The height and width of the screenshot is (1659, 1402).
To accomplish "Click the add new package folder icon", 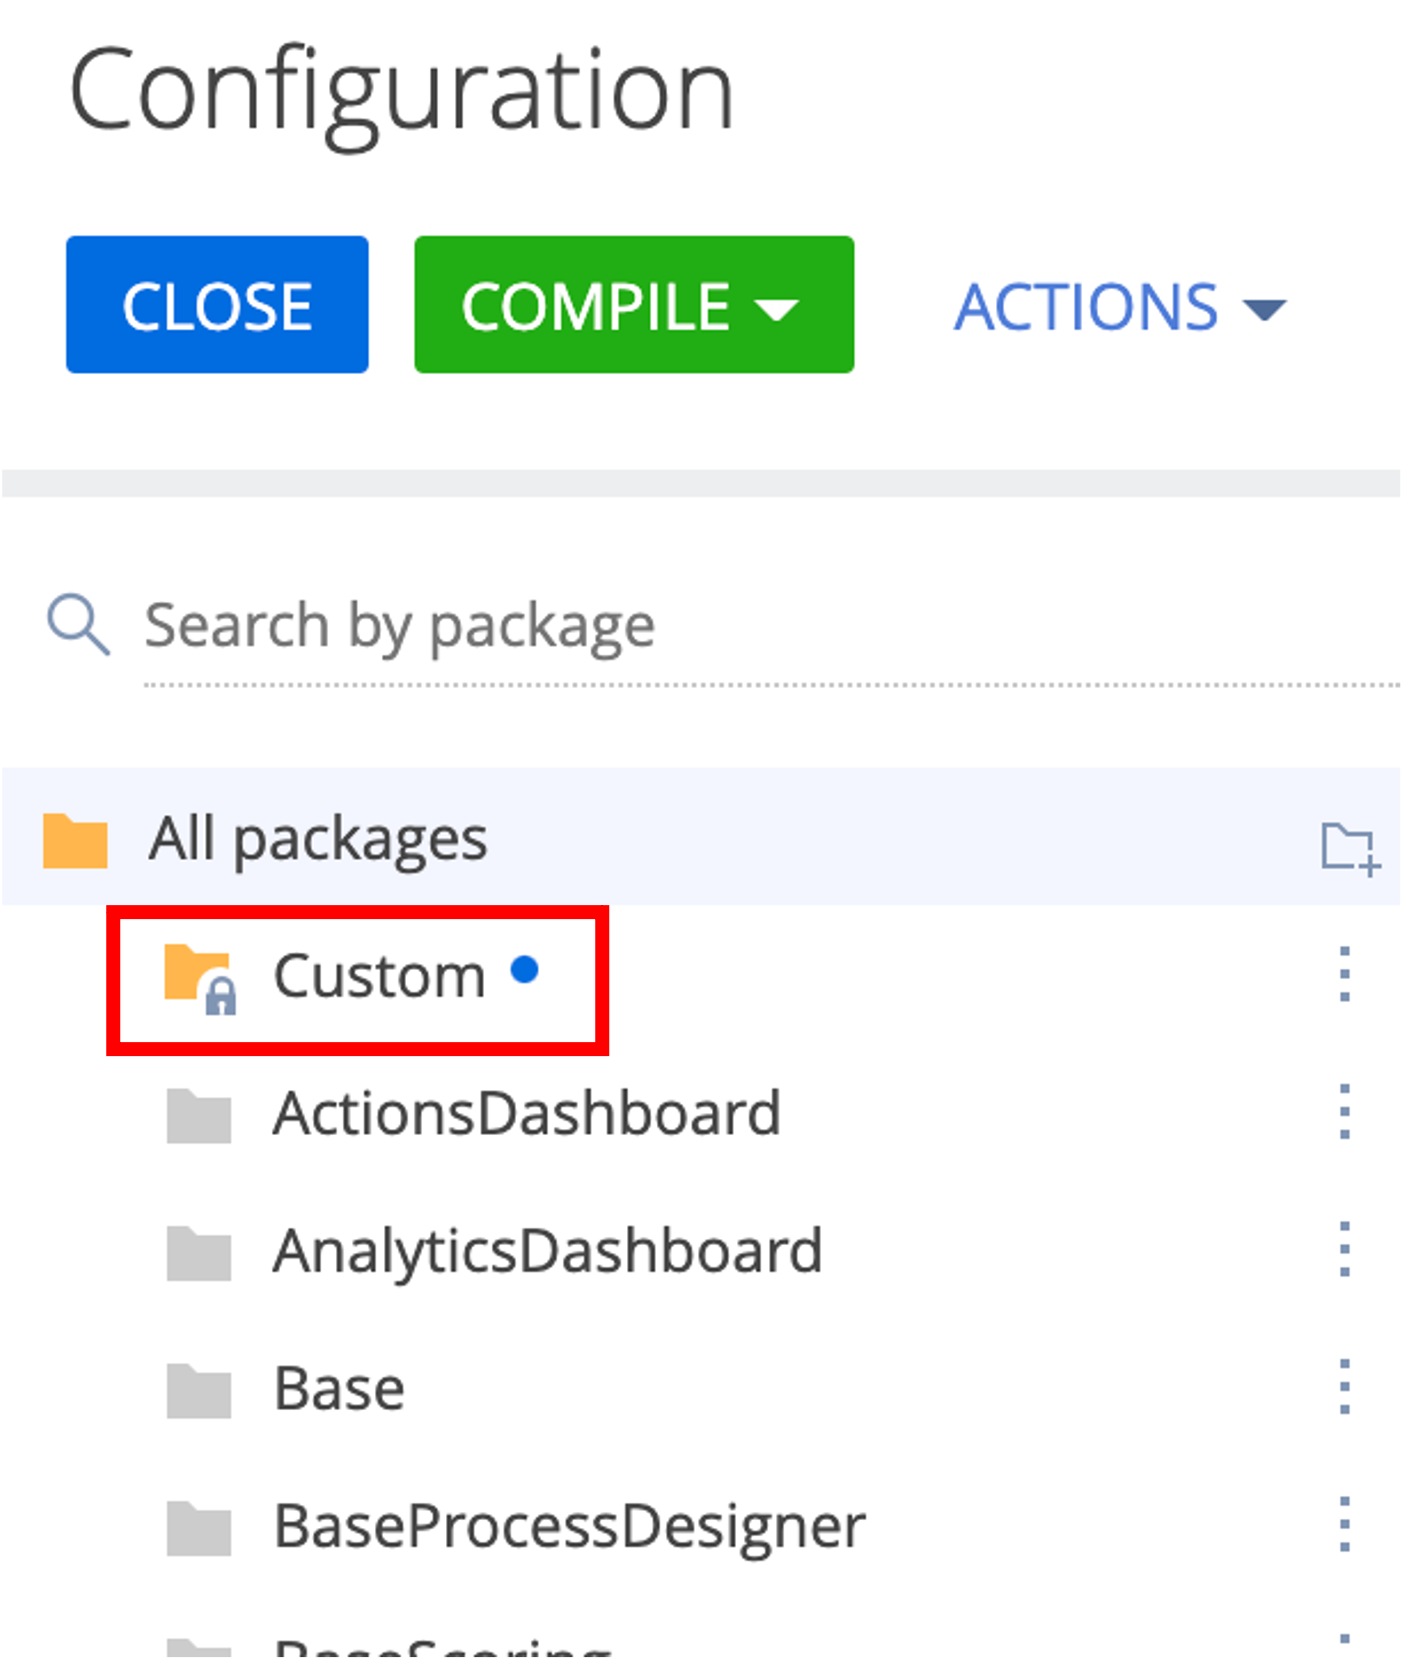I will pyautogui.click(x=1350, y=848).
